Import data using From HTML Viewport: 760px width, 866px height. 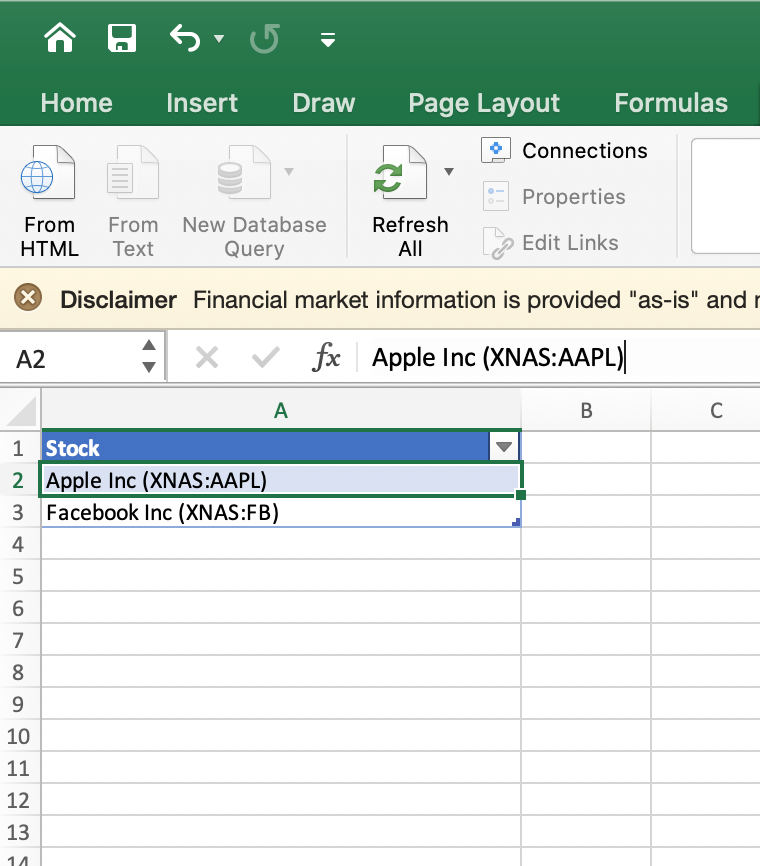tap(49, 201)
